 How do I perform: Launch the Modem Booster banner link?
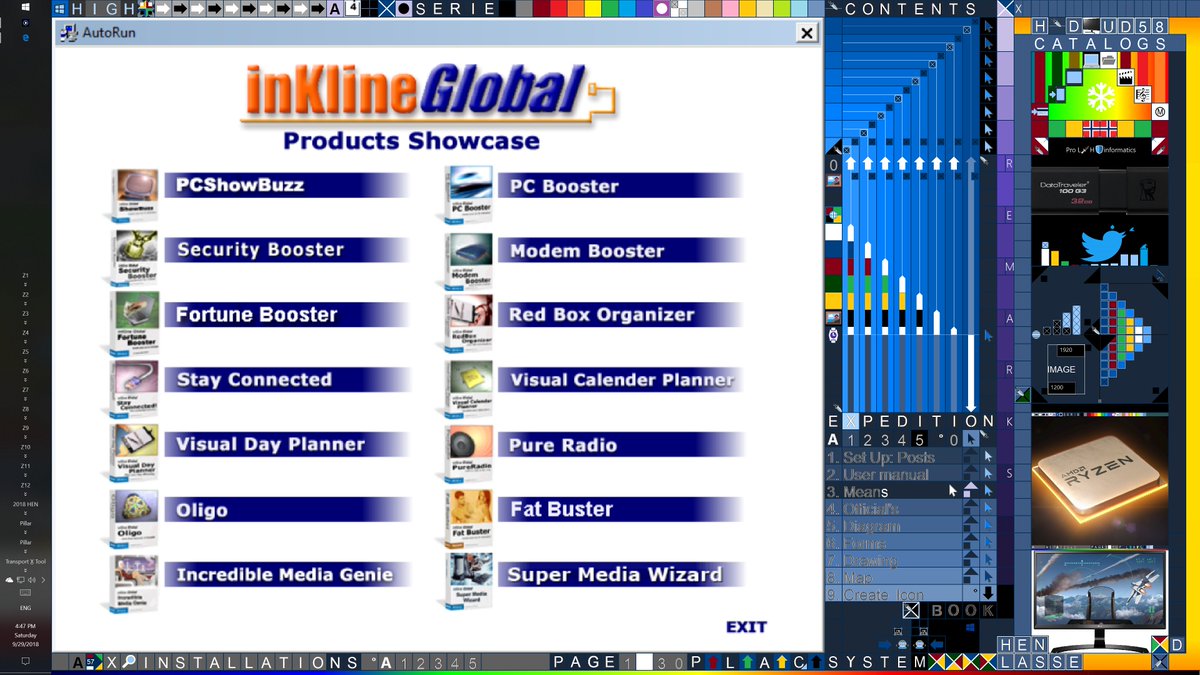pyautogui.click(x=620, y=250)
